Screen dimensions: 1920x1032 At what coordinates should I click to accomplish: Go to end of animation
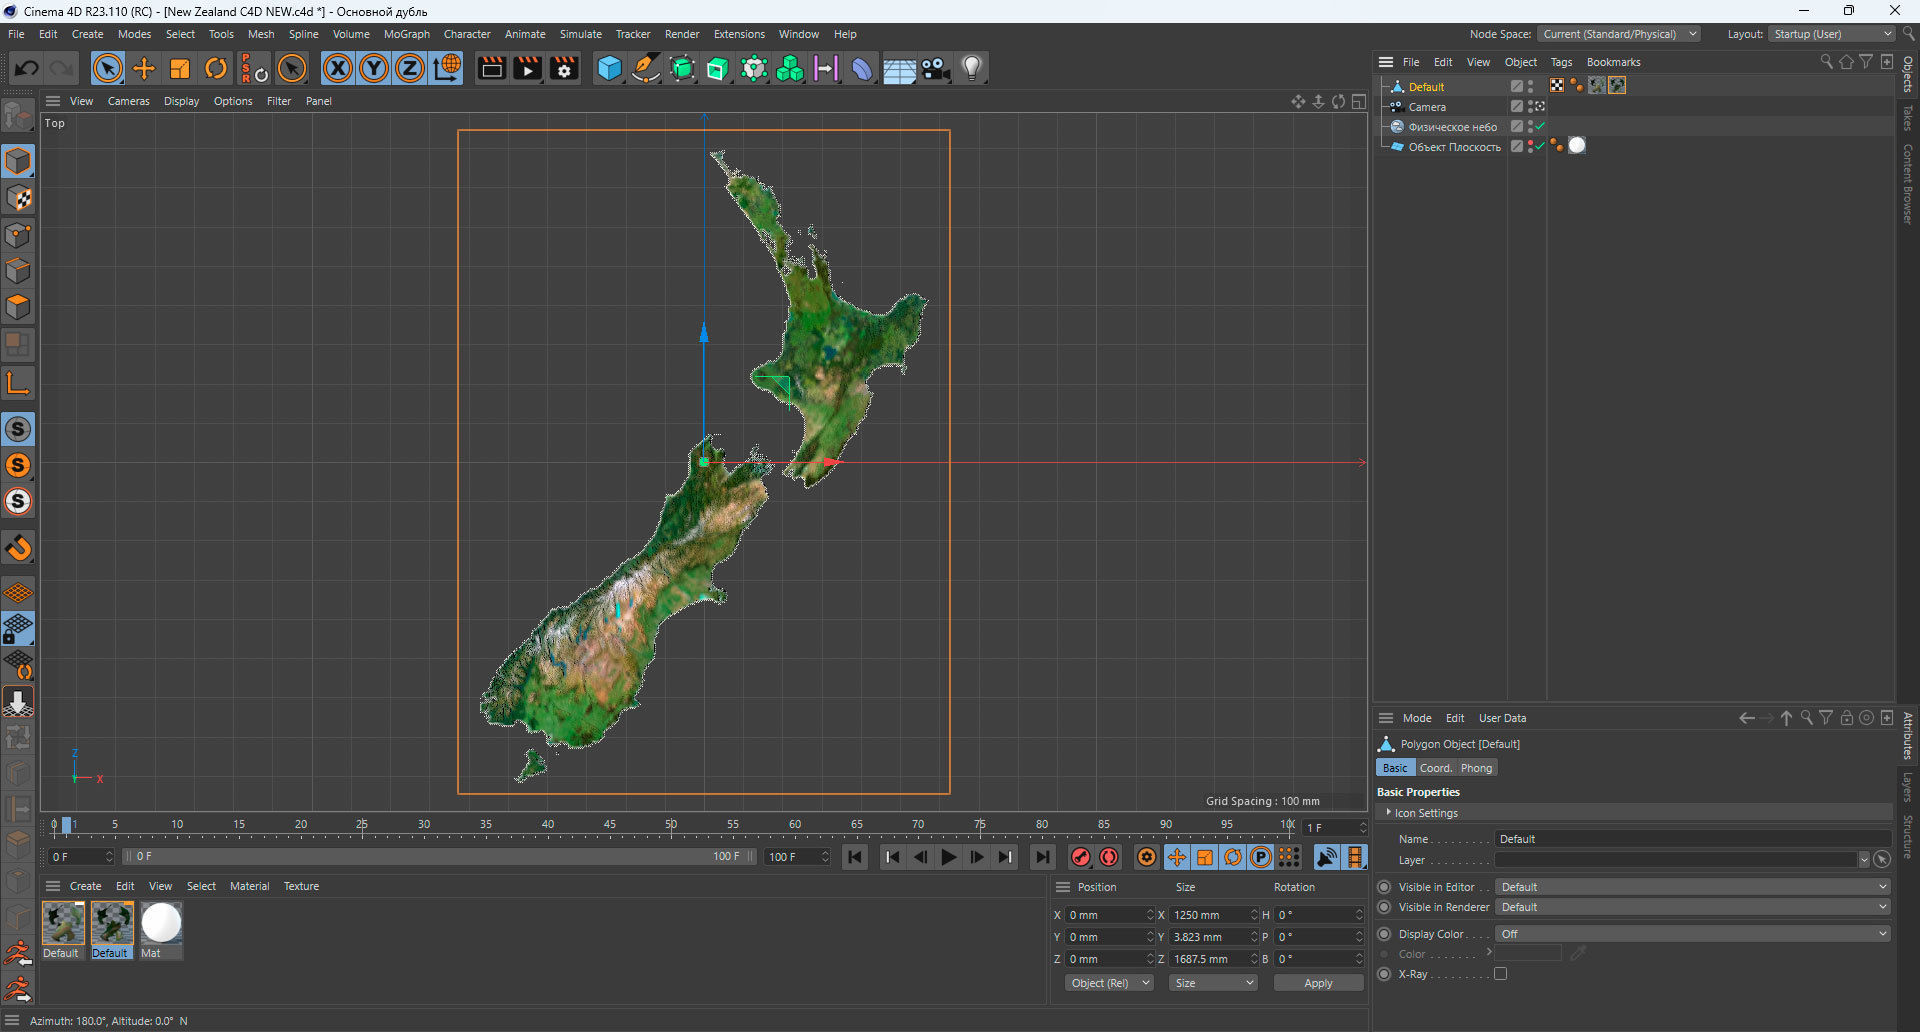point(1042,857)
